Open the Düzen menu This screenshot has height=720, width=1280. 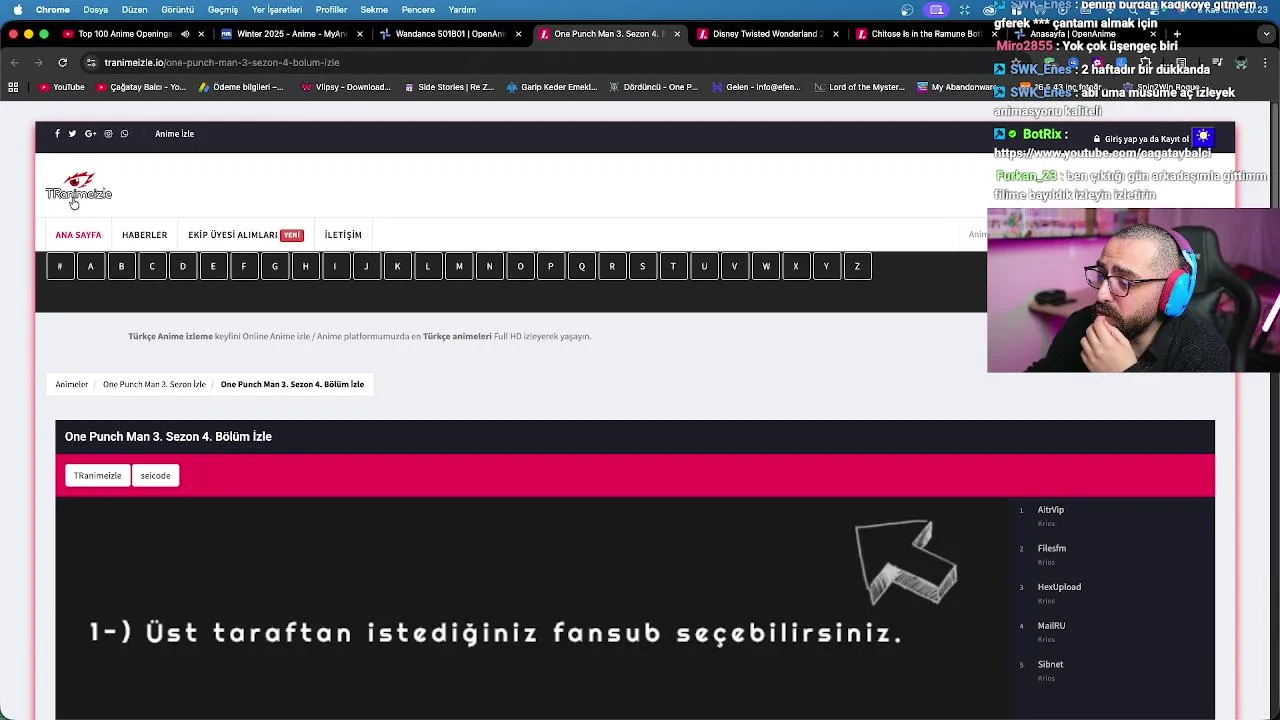pyautogui.click(x=134, y=10)
